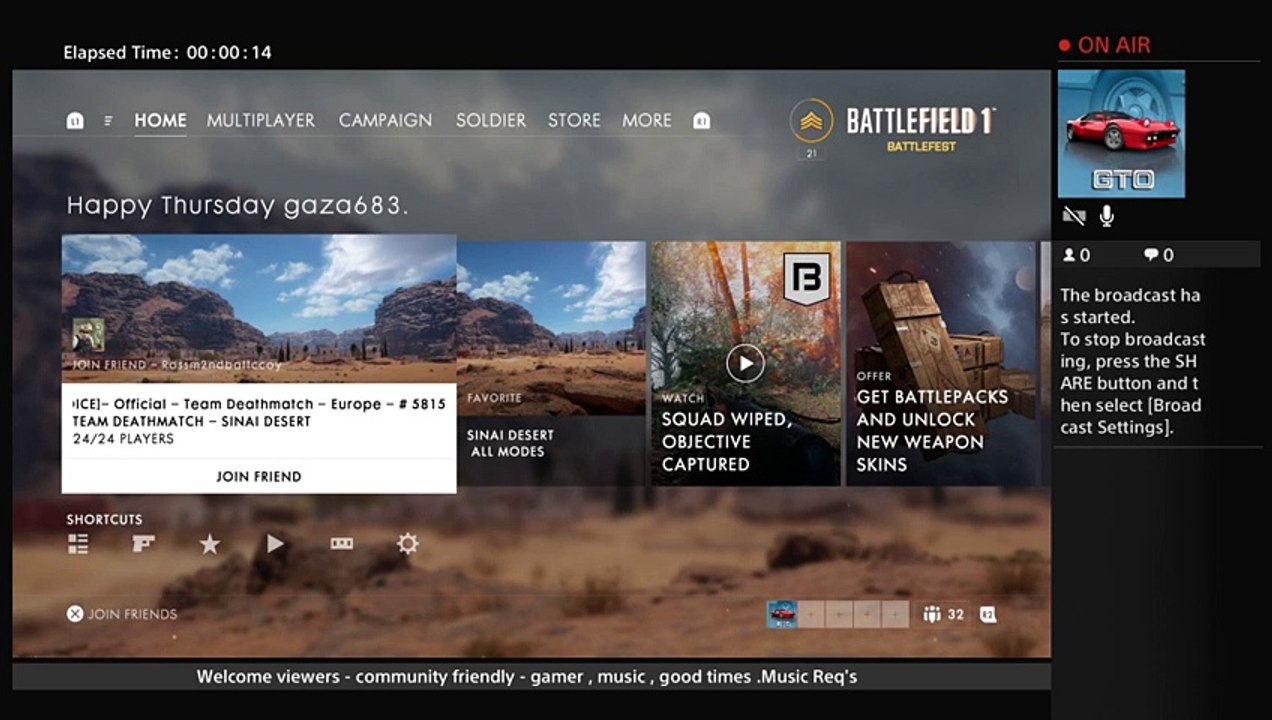The height and width of the screenshot is (720, 1272).
Task: Click the Elapsed Time counter
Action: pyautogui.click(x=167, y=52)
